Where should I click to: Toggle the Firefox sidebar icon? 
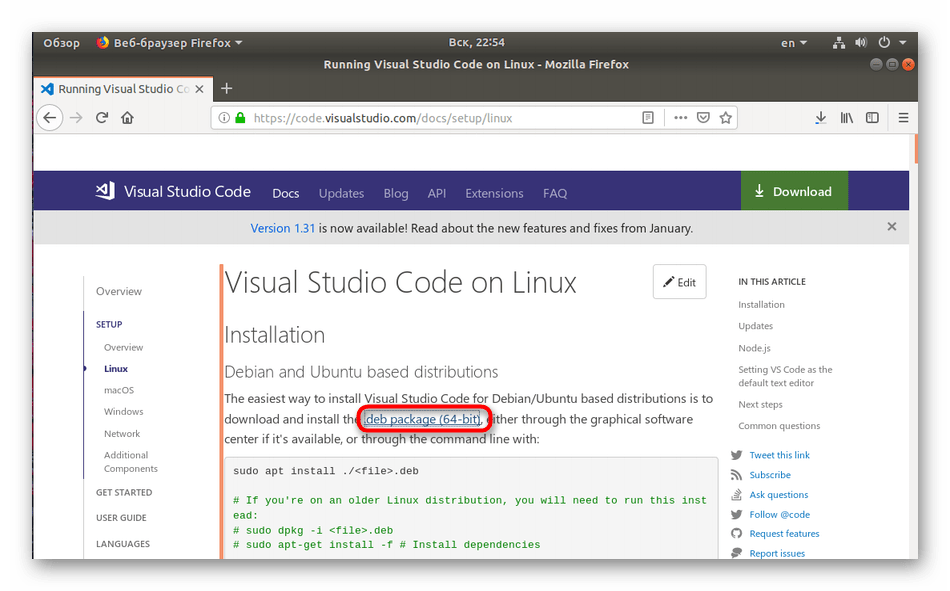coord(872,118)
